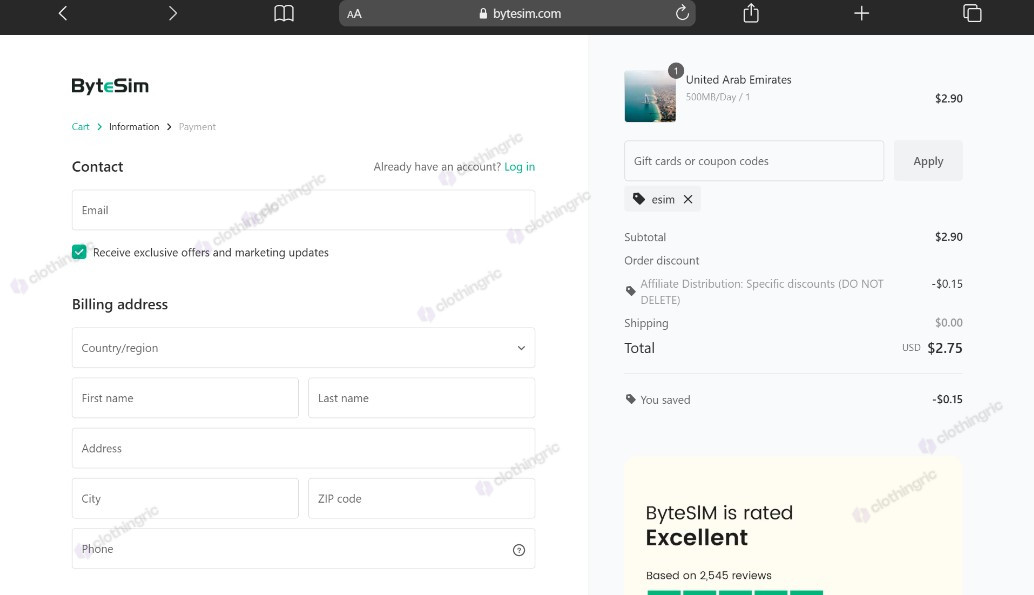
Task: Click Based on 2,545 reviews text
Action: pos(708,575)
